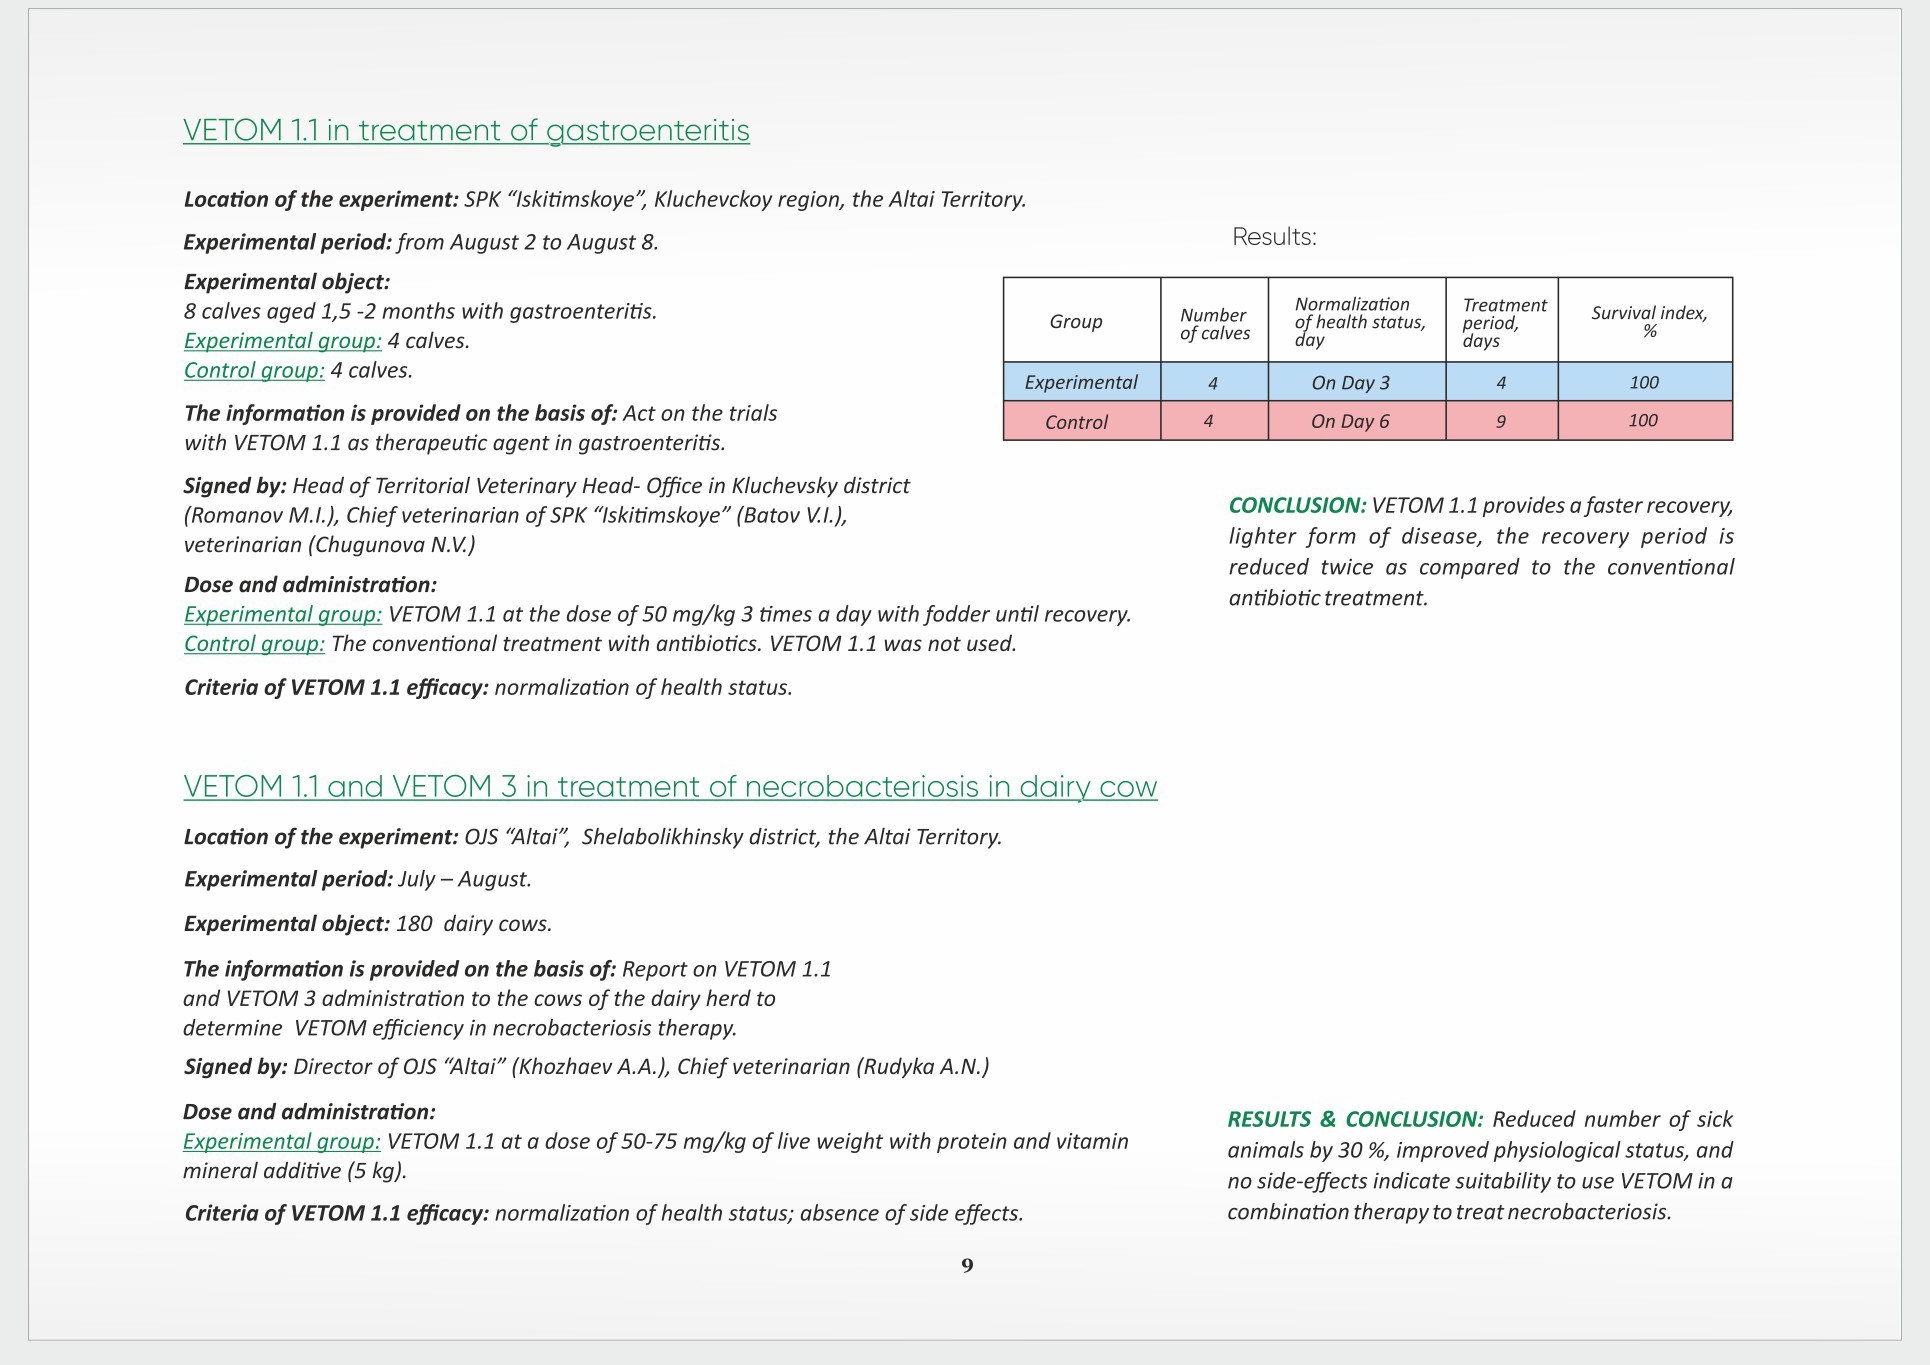Click 'Act on the trials' information basis line

tap(481, 414)
